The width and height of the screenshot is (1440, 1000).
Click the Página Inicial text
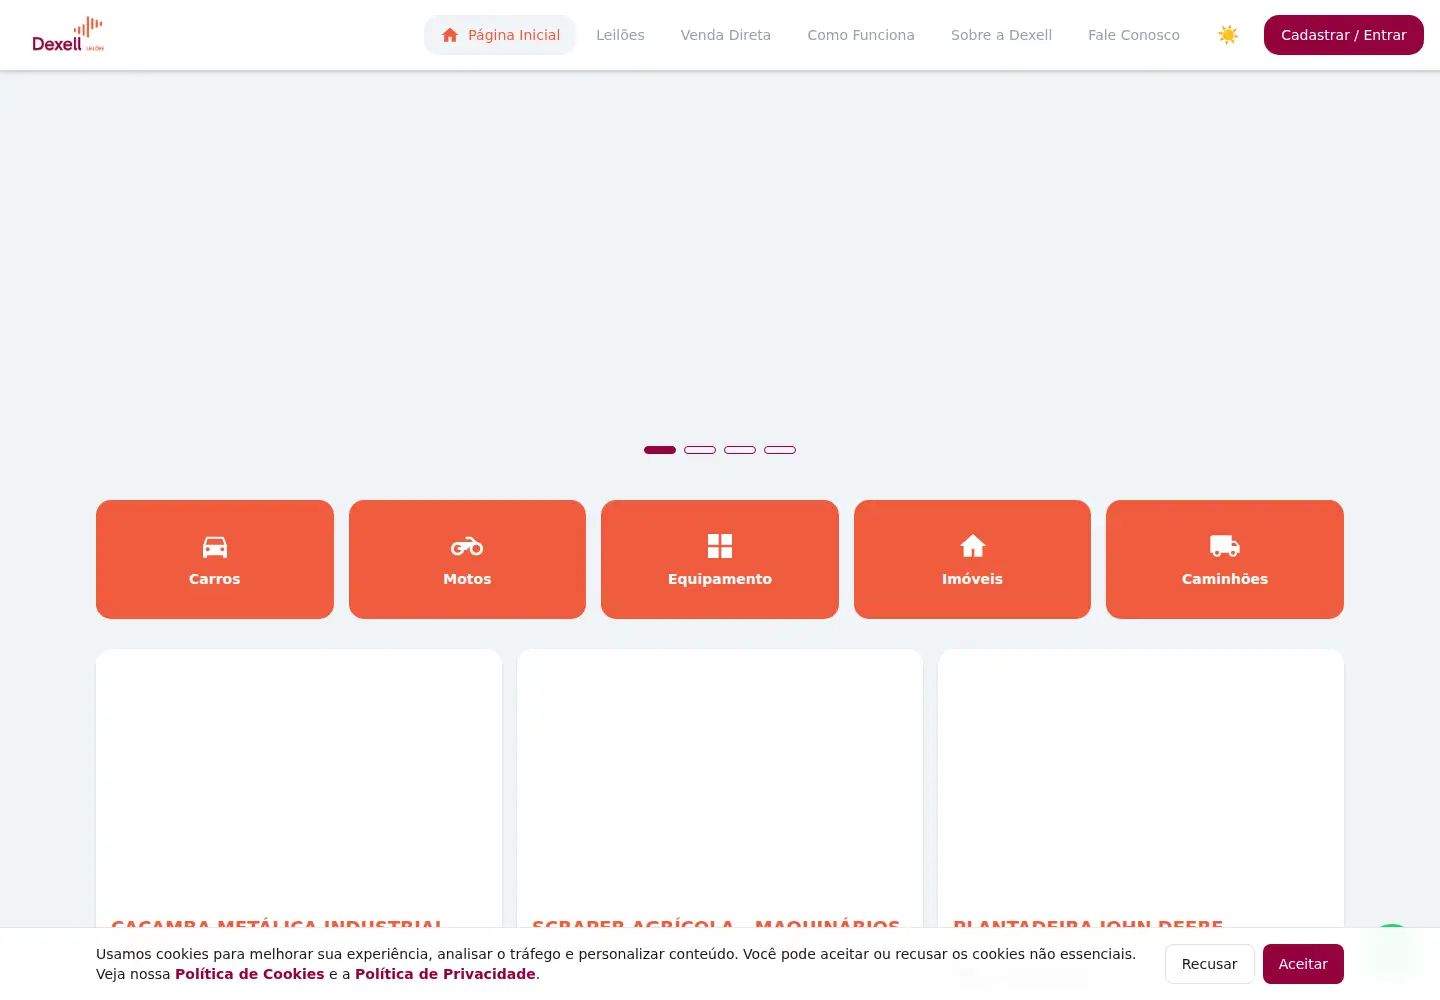[514, 35]
